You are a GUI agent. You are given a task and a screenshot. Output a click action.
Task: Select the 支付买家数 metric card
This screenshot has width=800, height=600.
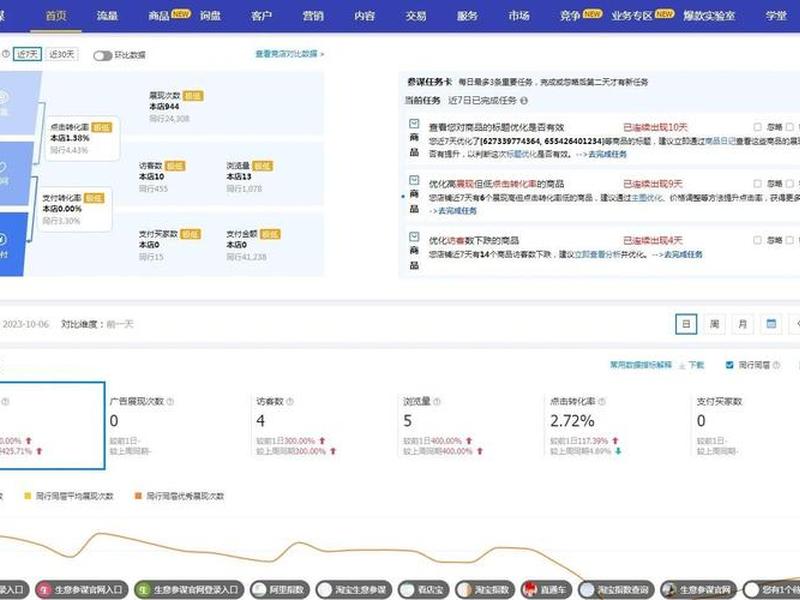pyautogui.click(x=746, y=426)
